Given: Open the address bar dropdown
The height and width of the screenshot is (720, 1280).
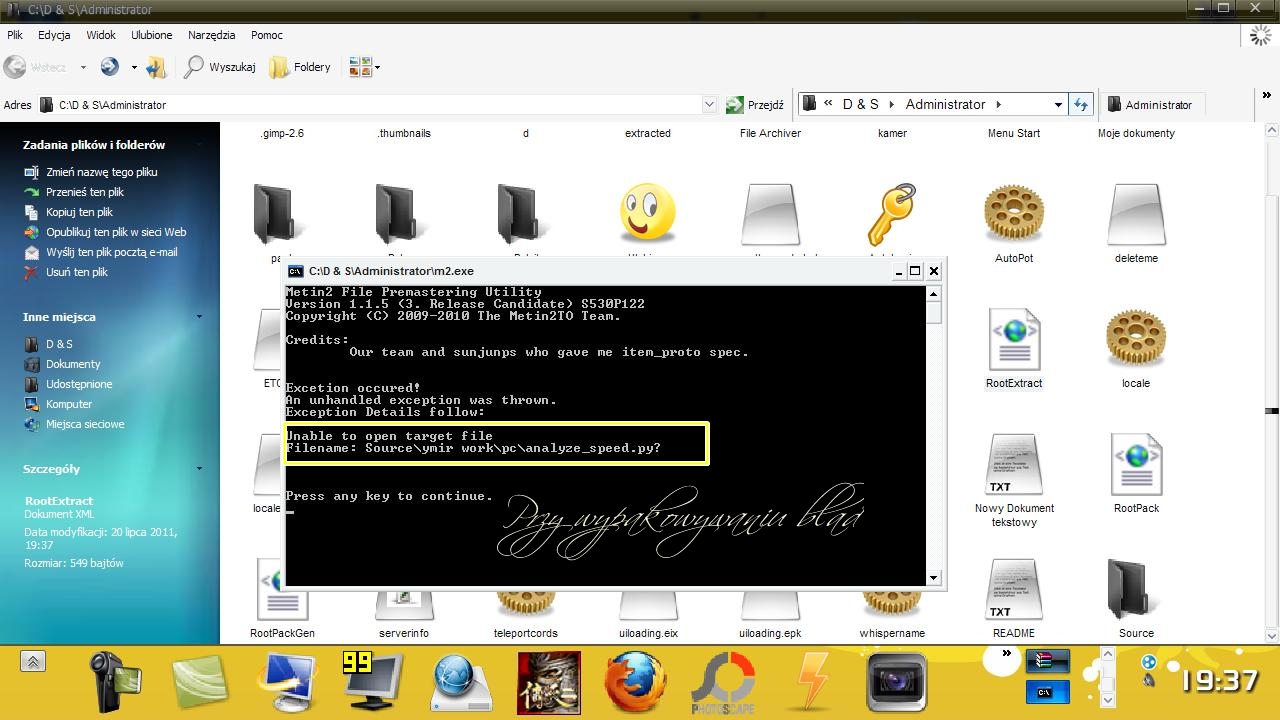Looking at the screenshot, I should point(709,104).
